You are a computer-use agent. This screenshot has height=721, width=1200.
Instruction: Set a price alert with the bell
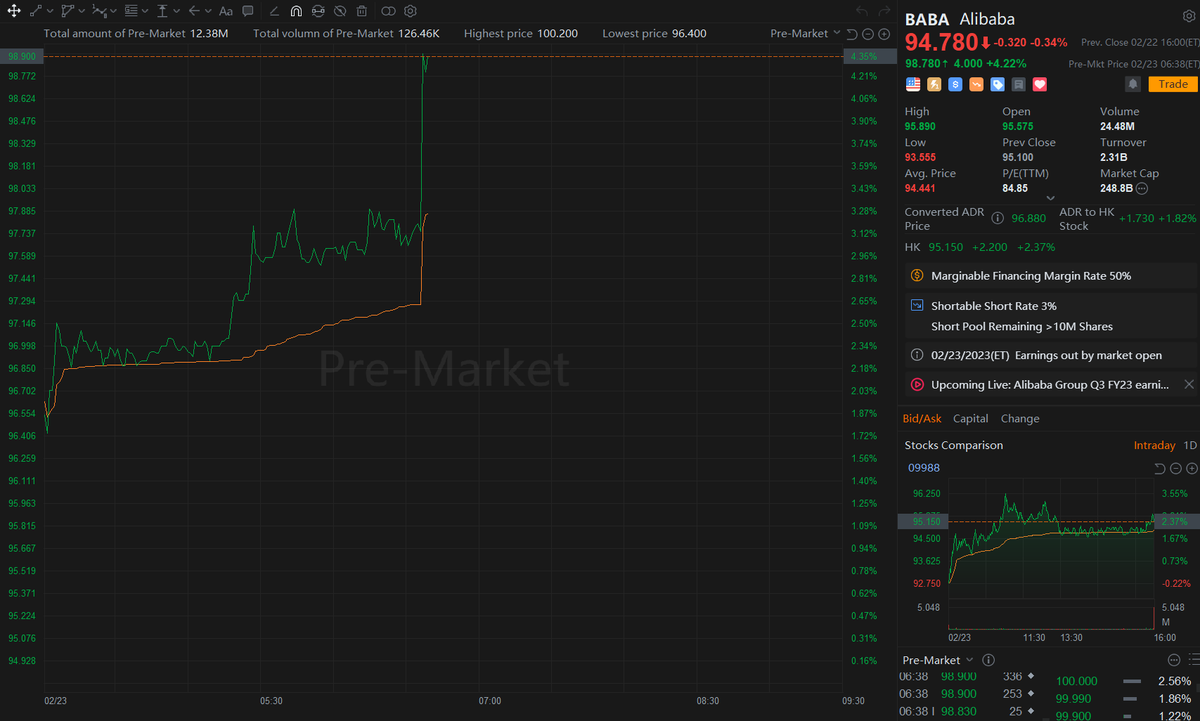(1133, 84)
